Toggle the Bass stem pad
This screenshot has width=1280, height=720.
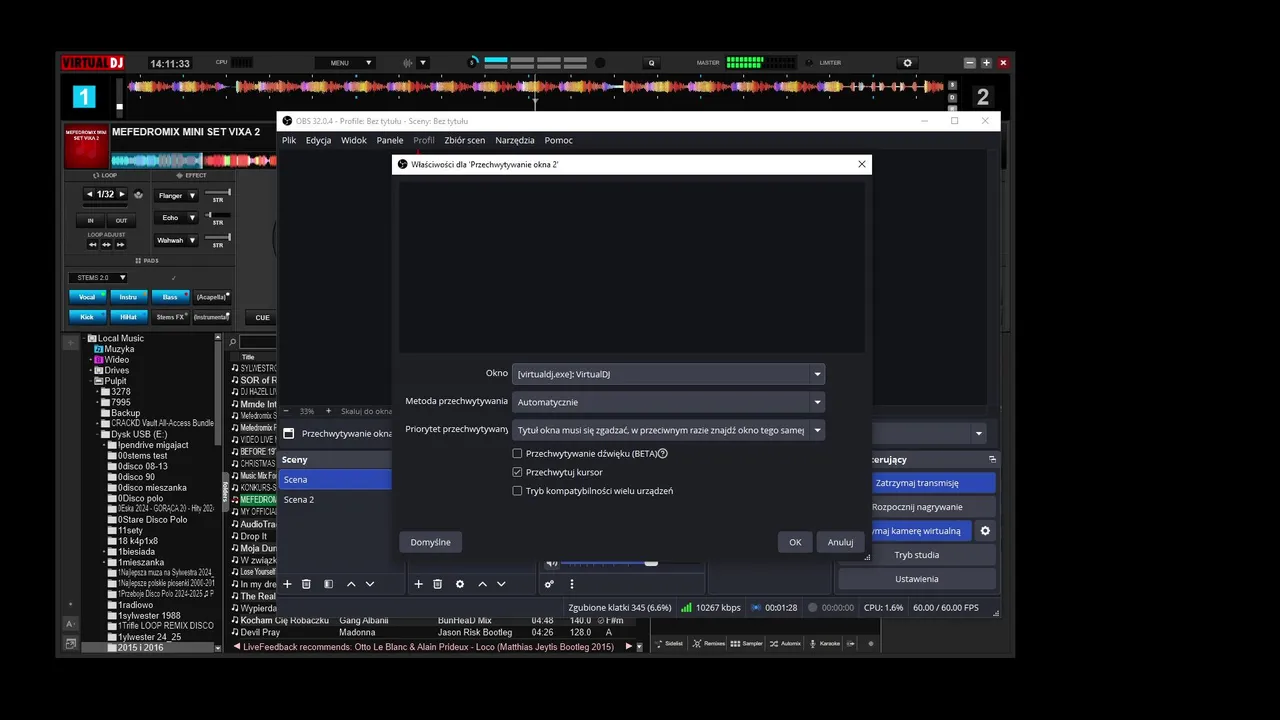click(170, 297)
